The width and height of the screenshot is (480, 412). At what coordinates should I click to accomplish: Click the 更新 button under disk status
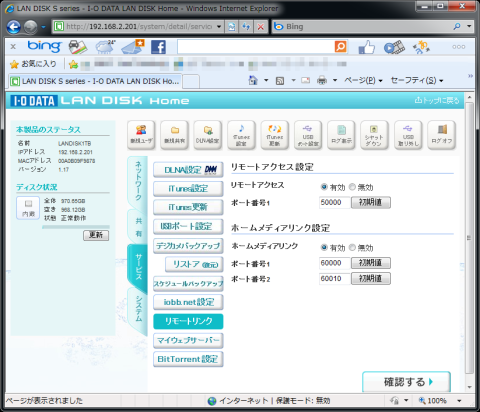click(96, 235)
